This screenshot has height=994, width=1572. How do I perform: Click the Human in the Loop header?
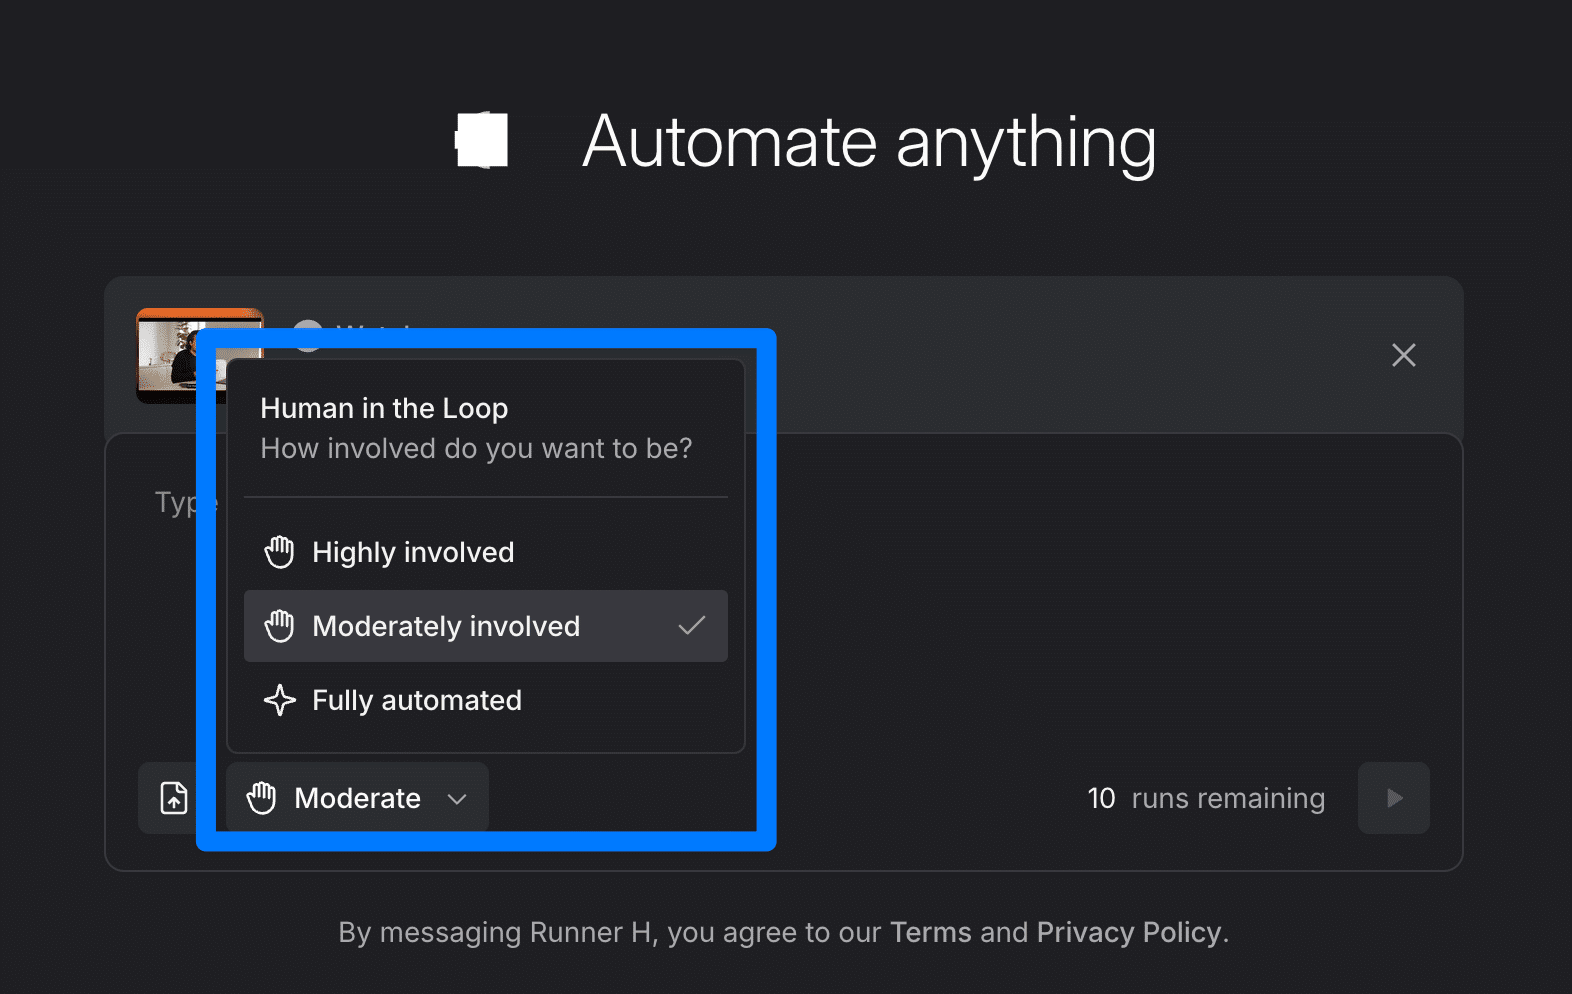coord(384,408)
